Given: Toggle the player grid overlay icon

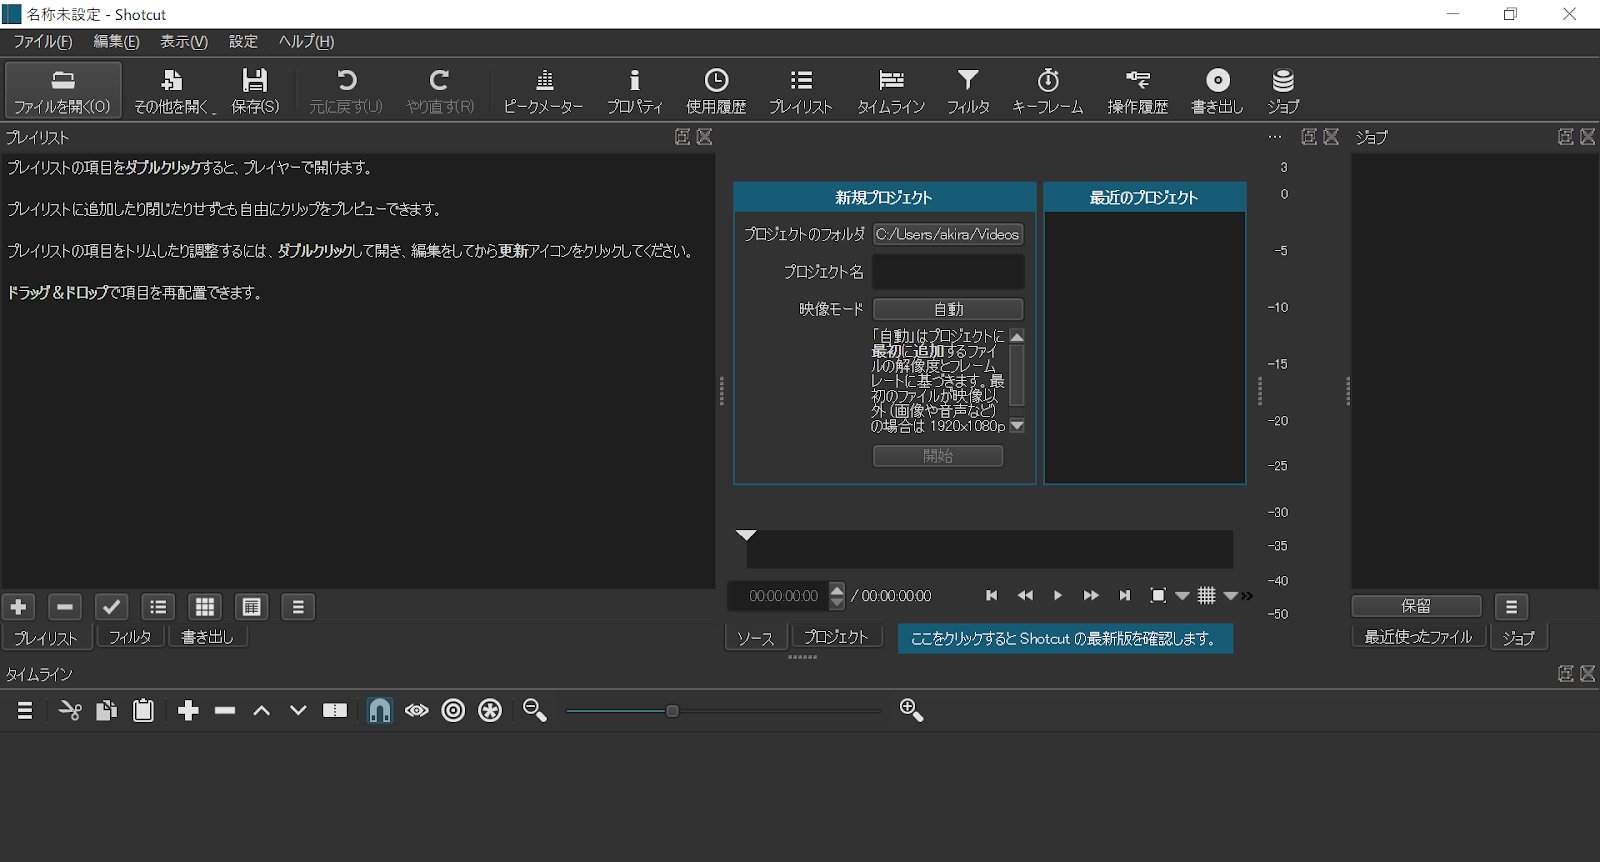Looking at the screenshot, I should [x=1207, y=596].
